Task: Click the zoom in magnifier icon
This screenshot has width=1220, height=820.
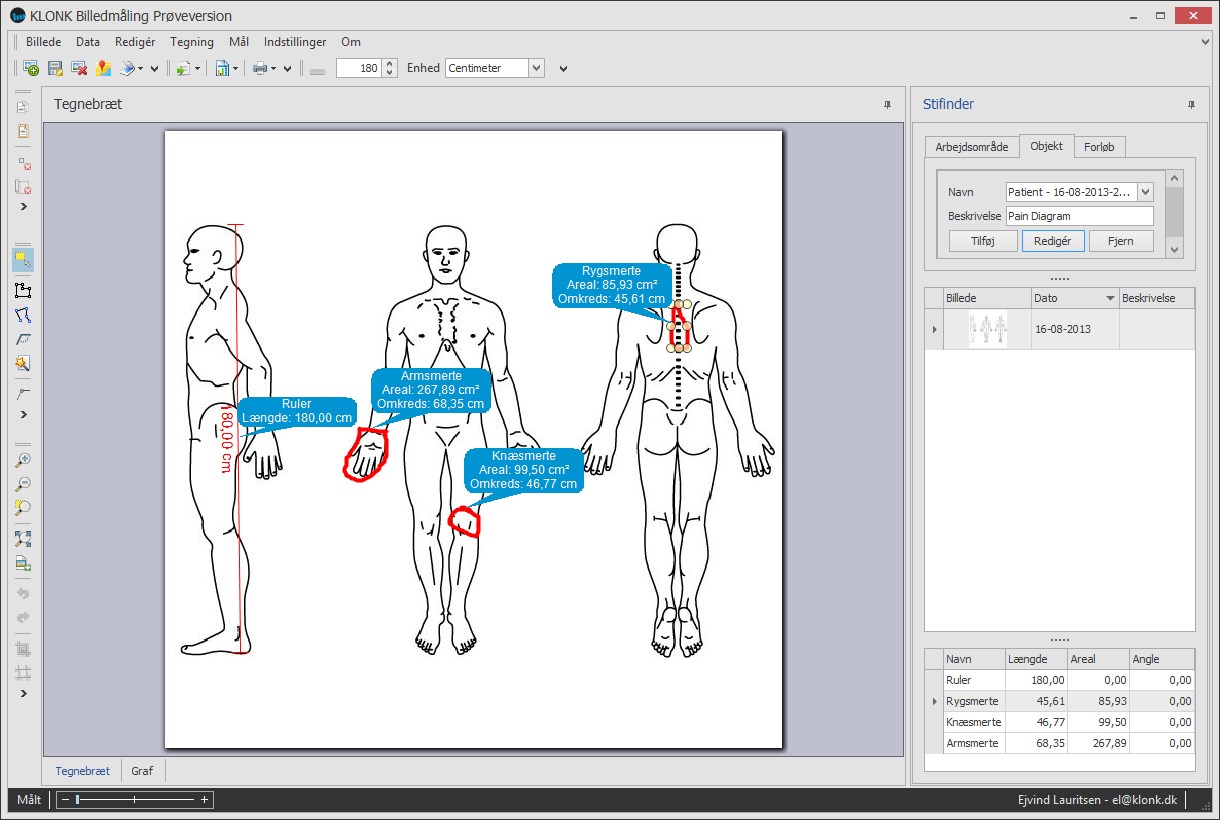Action: [23, 460]
